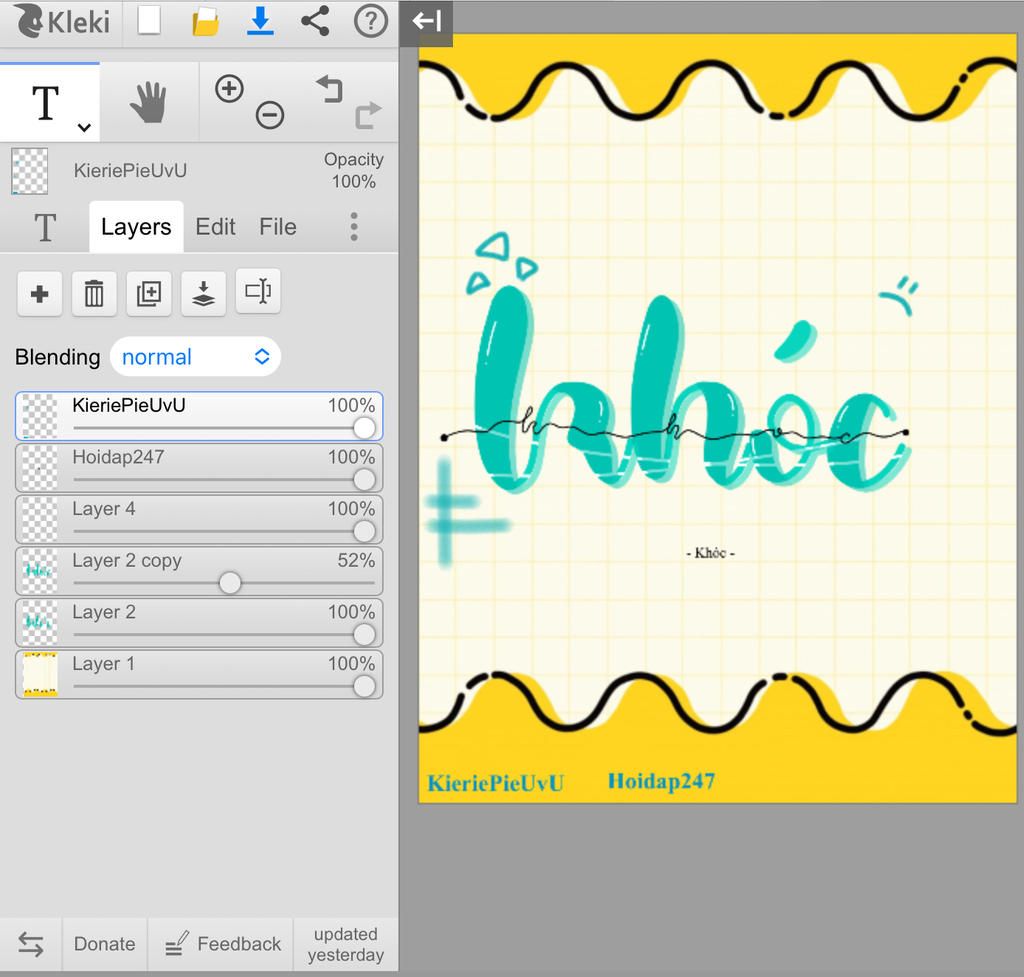Rename the selected layer
The image size is (1024, 977).
click(x=258, y=291)
